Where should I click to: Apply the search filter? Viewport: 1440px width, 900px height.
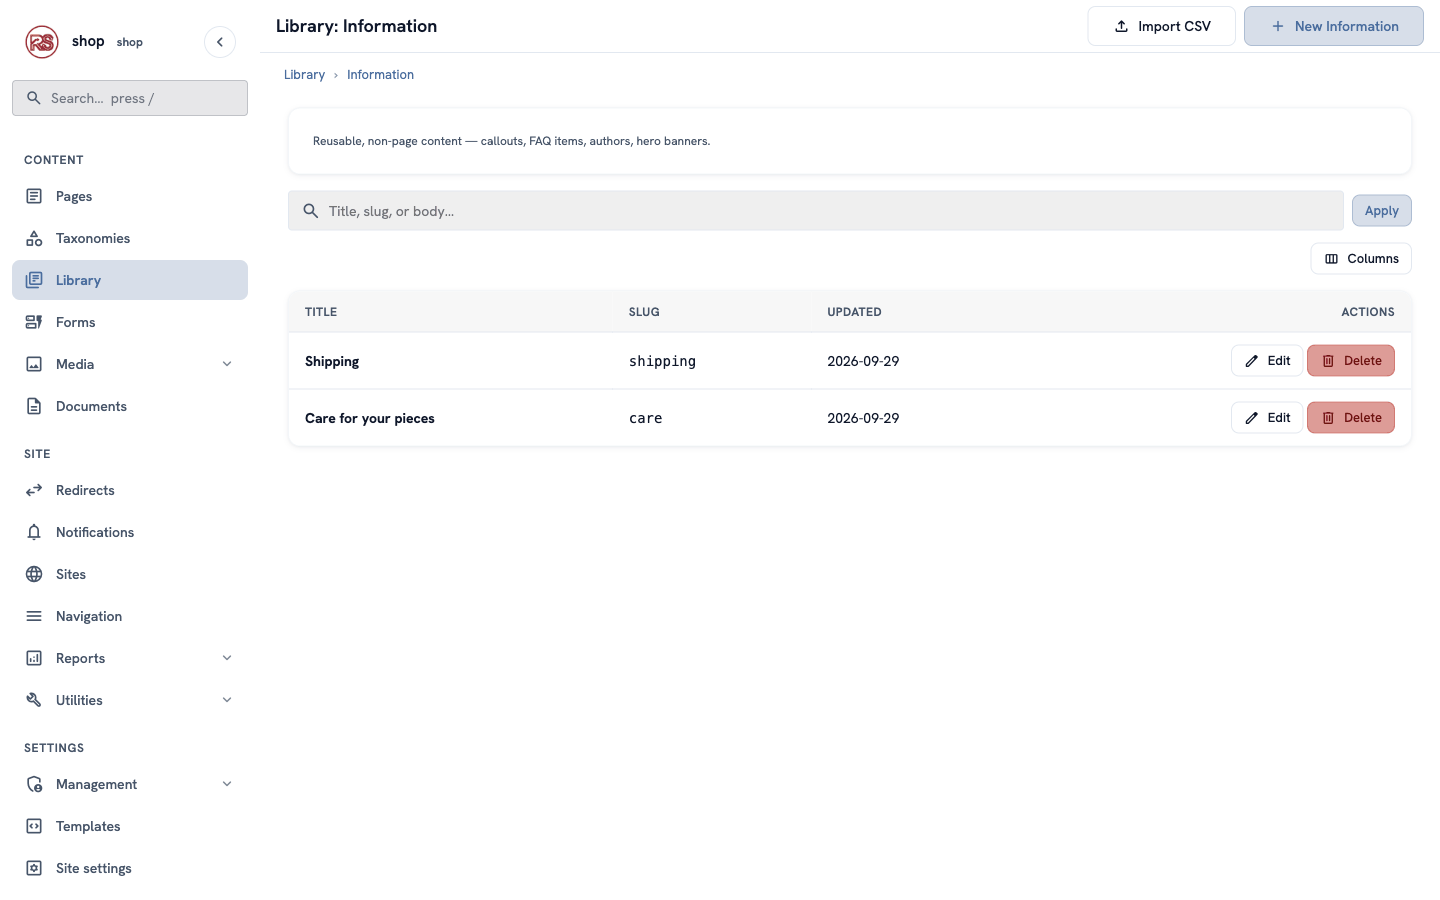(x=1382, y=211)
